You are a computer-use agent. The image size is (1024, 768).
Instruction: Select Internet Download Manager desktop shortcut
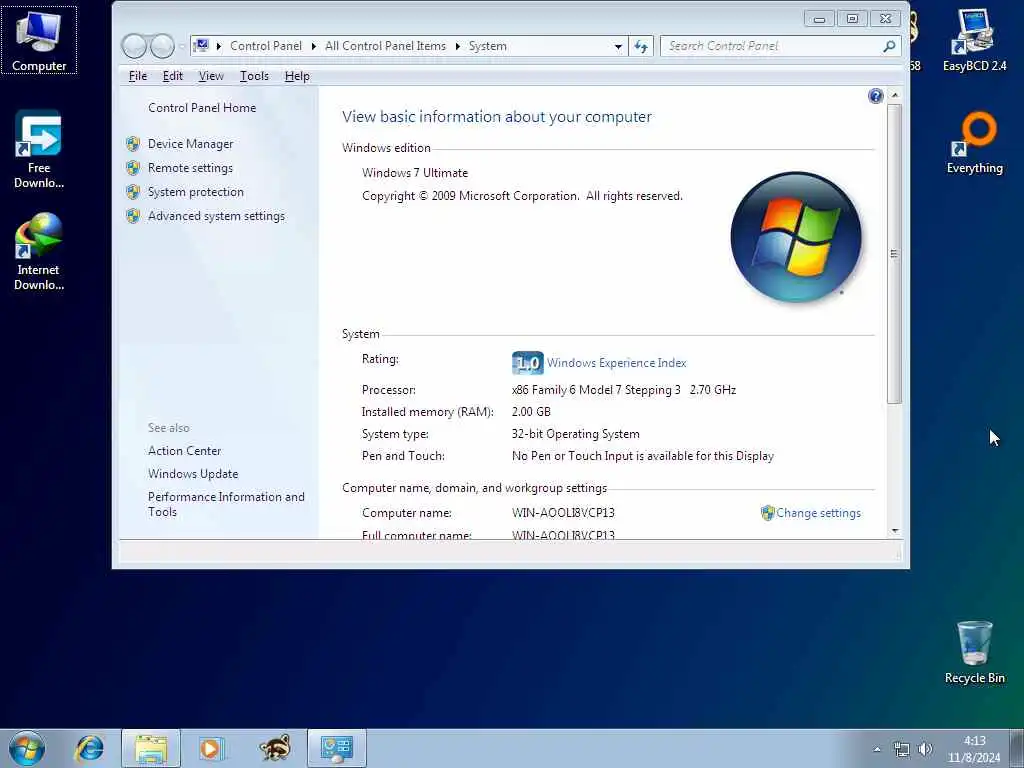[39, 251]
